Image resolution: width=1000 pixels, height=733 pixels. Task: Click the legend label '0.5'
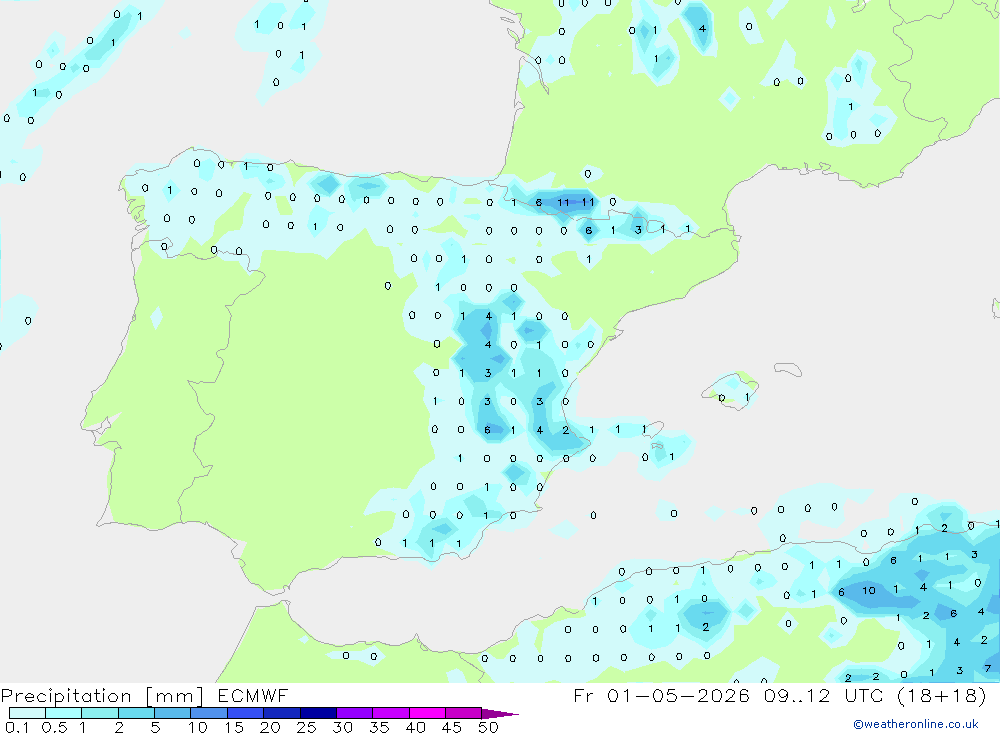[54, 727]
